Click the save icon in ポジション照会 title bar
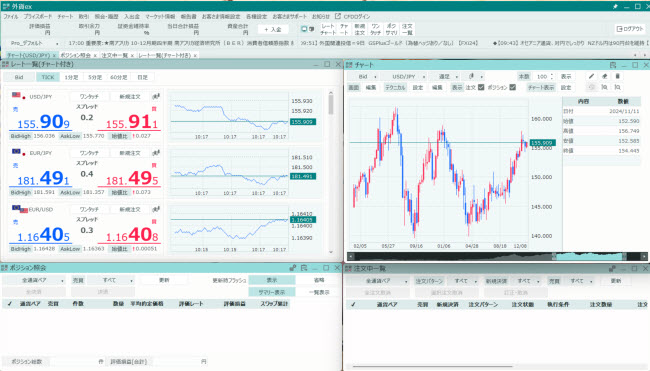This screenshot has height=371, width=650. (304, 268)
